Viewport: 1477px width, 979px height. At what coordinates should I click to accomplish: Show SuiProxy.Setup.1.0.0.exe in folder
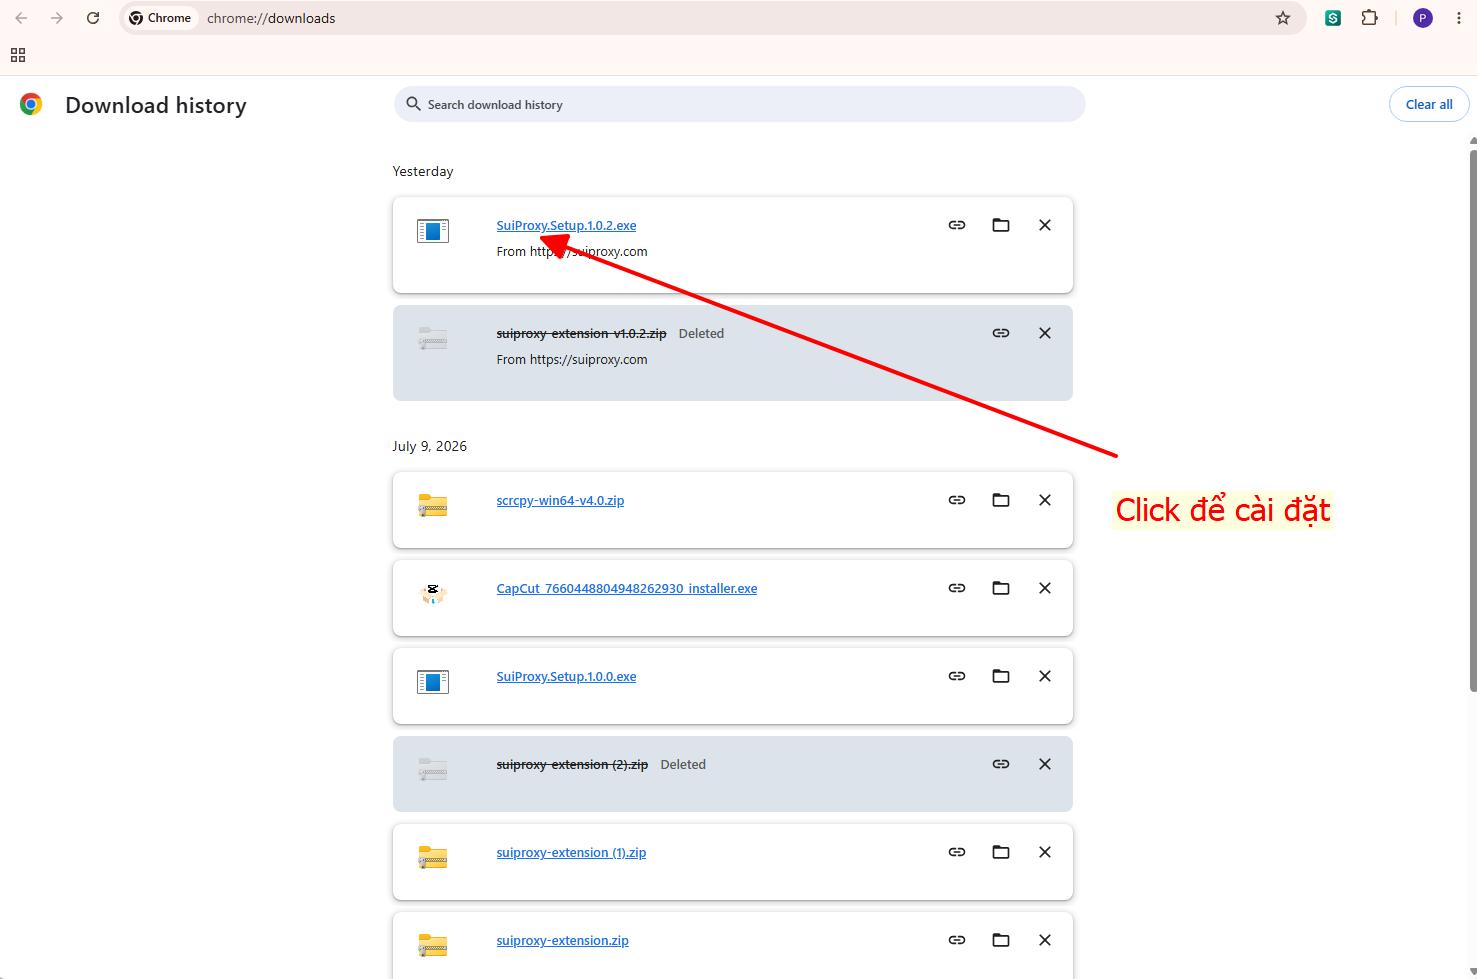pos(1001,676)
